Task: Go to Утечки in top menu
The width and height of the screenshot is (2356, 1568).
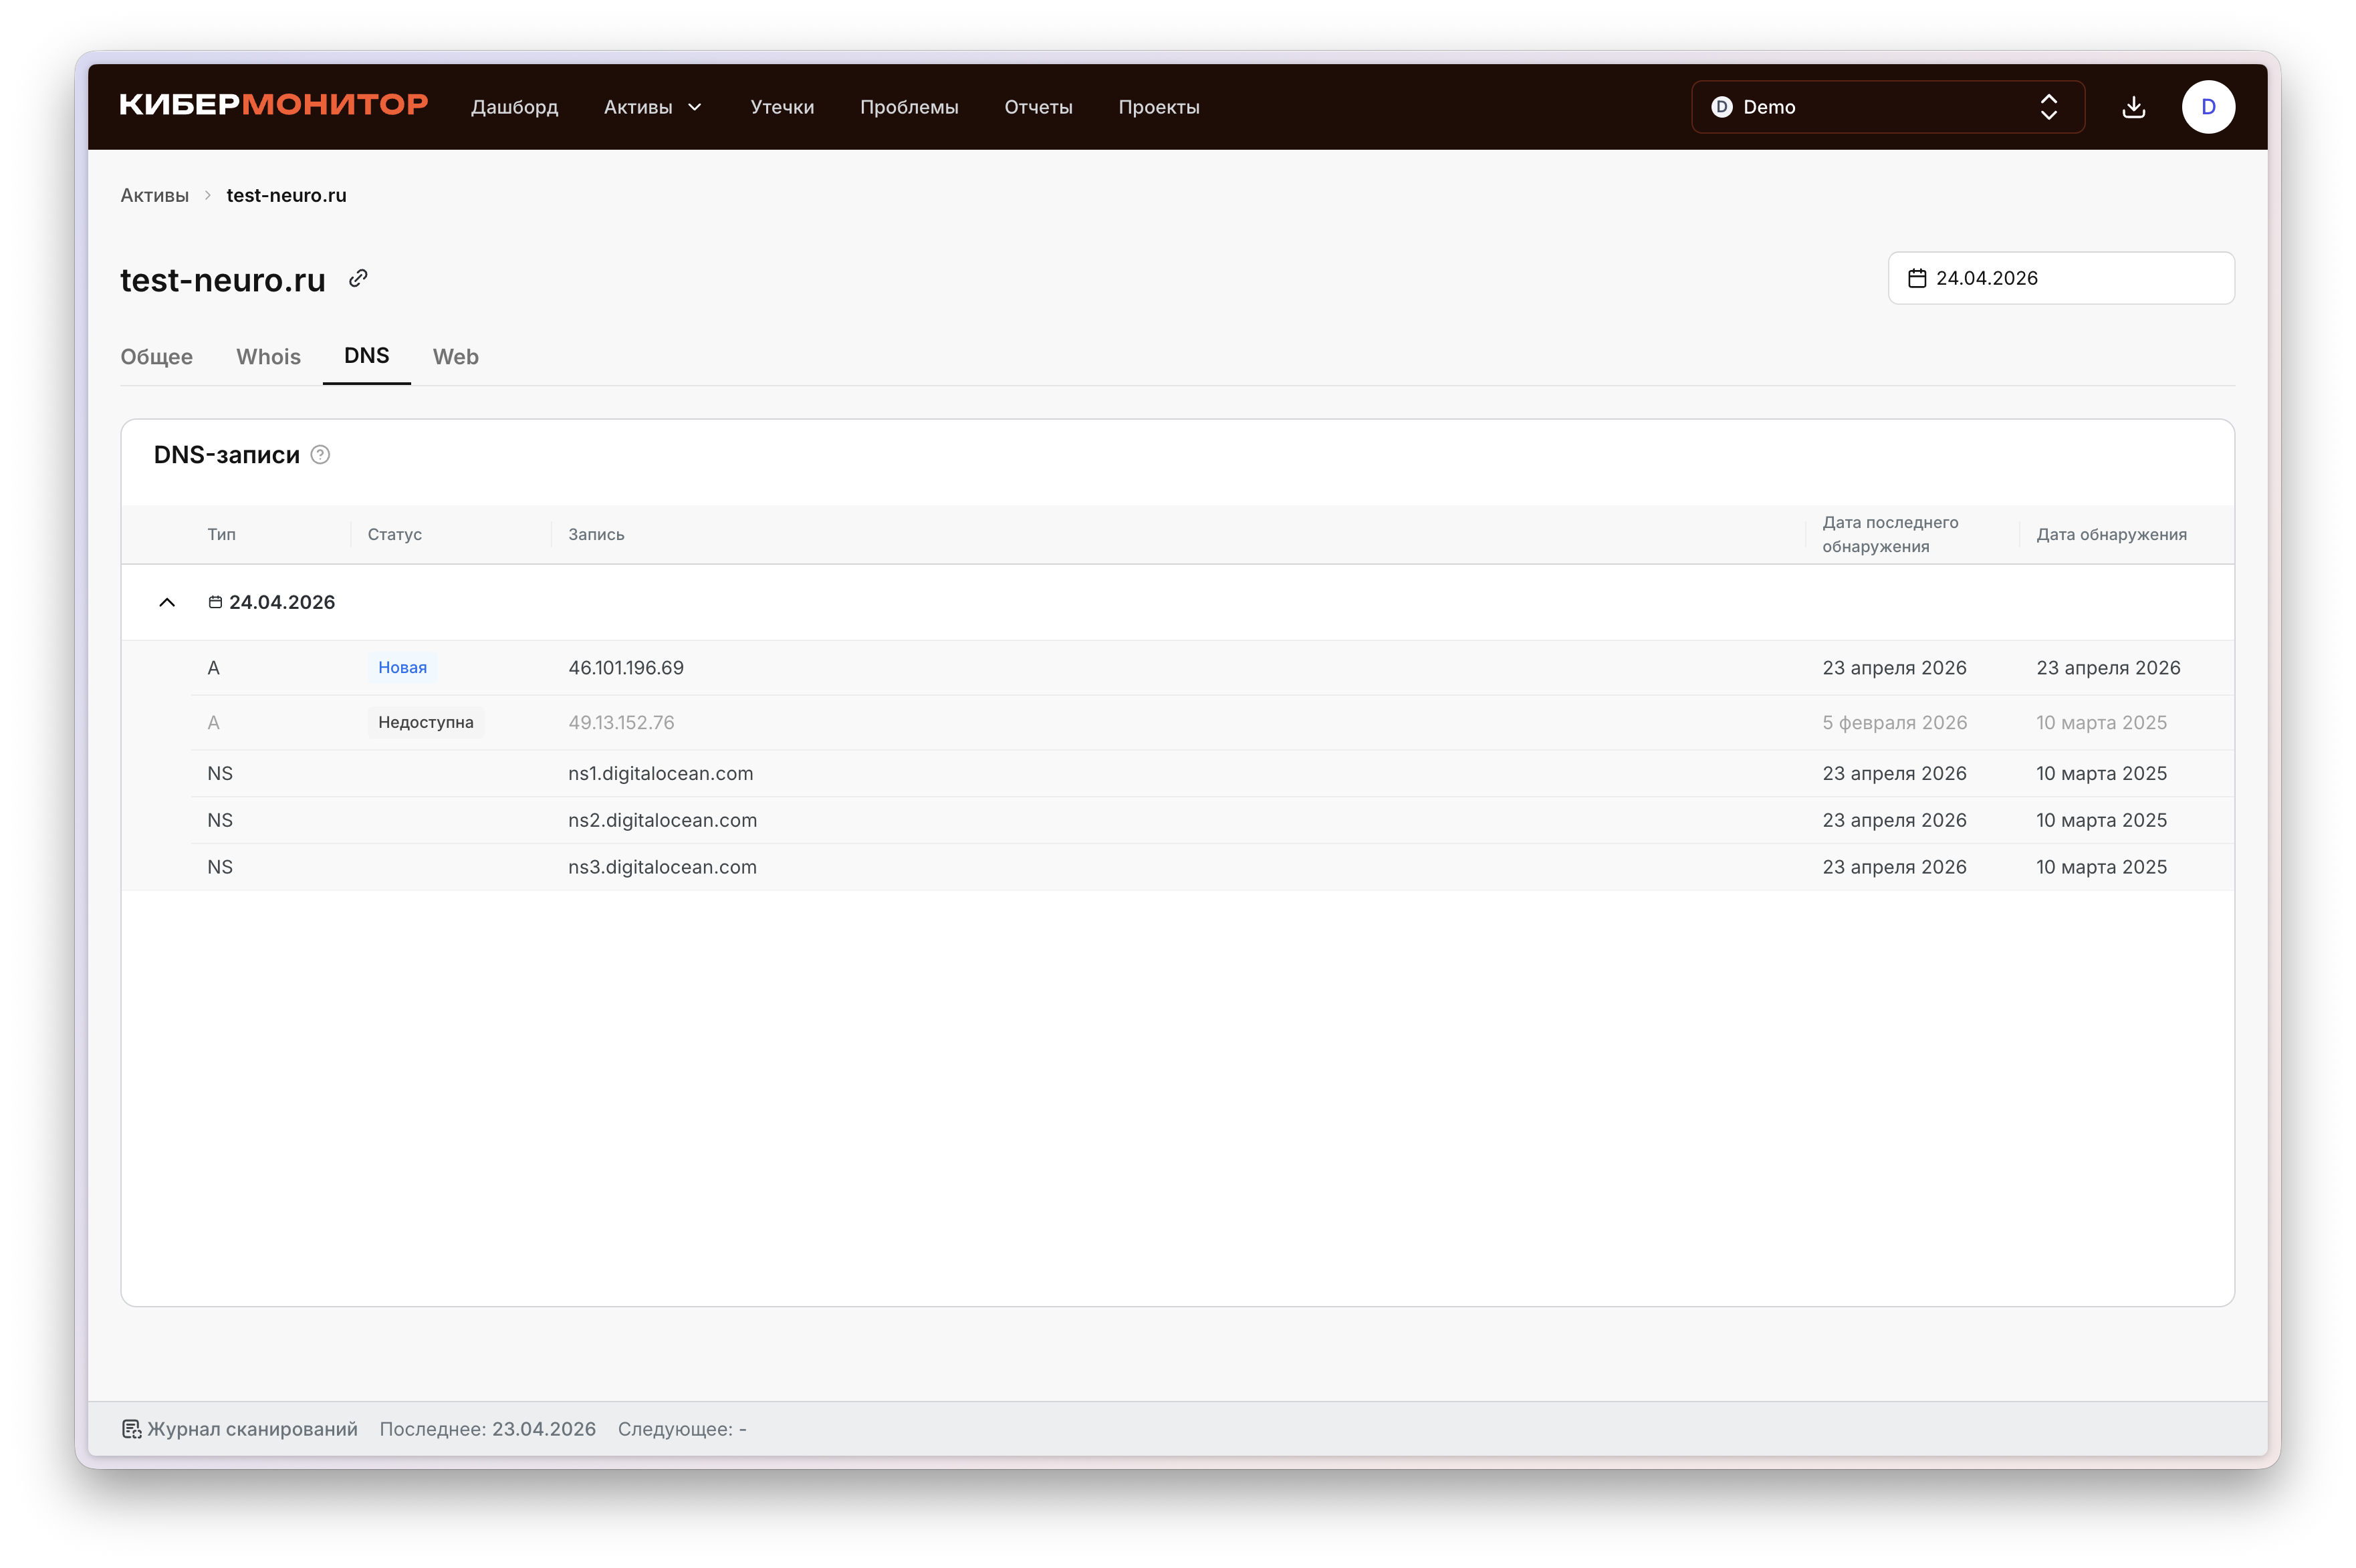Action: 781,107
